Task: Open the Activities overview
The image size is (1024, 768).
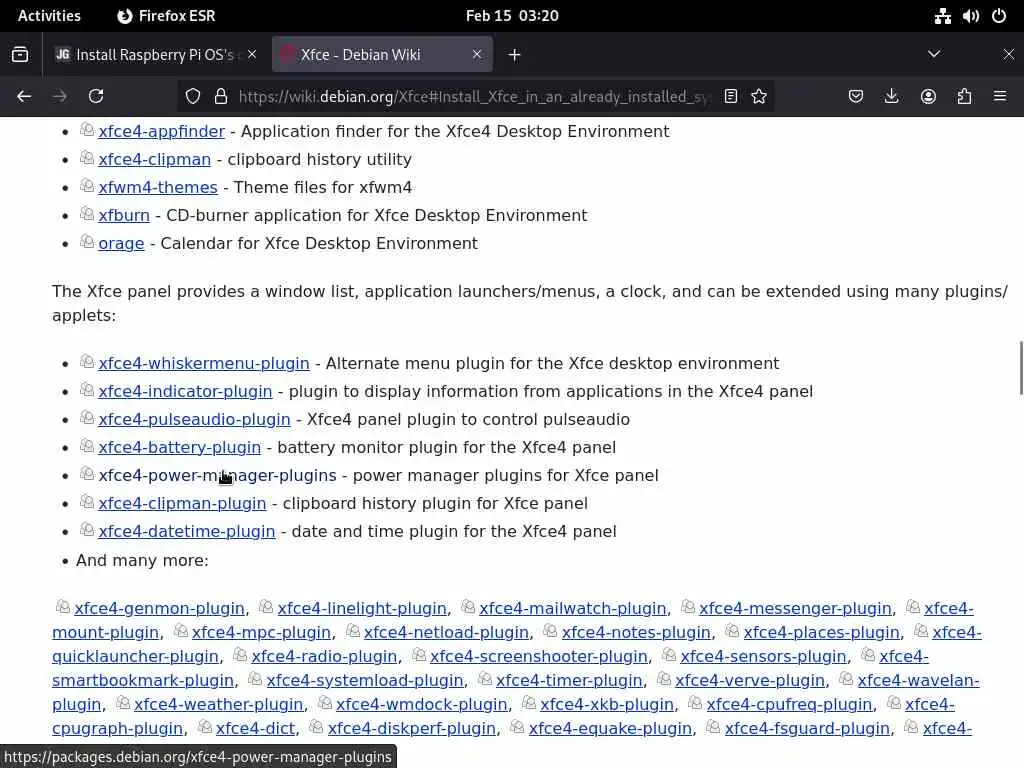Action: pos(49,16)
